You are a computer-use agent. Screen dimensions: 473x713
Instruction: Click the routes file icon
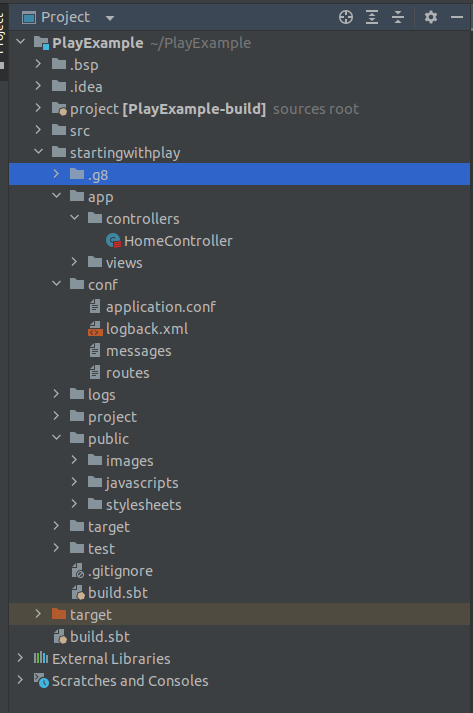click(x=95, y=373)
